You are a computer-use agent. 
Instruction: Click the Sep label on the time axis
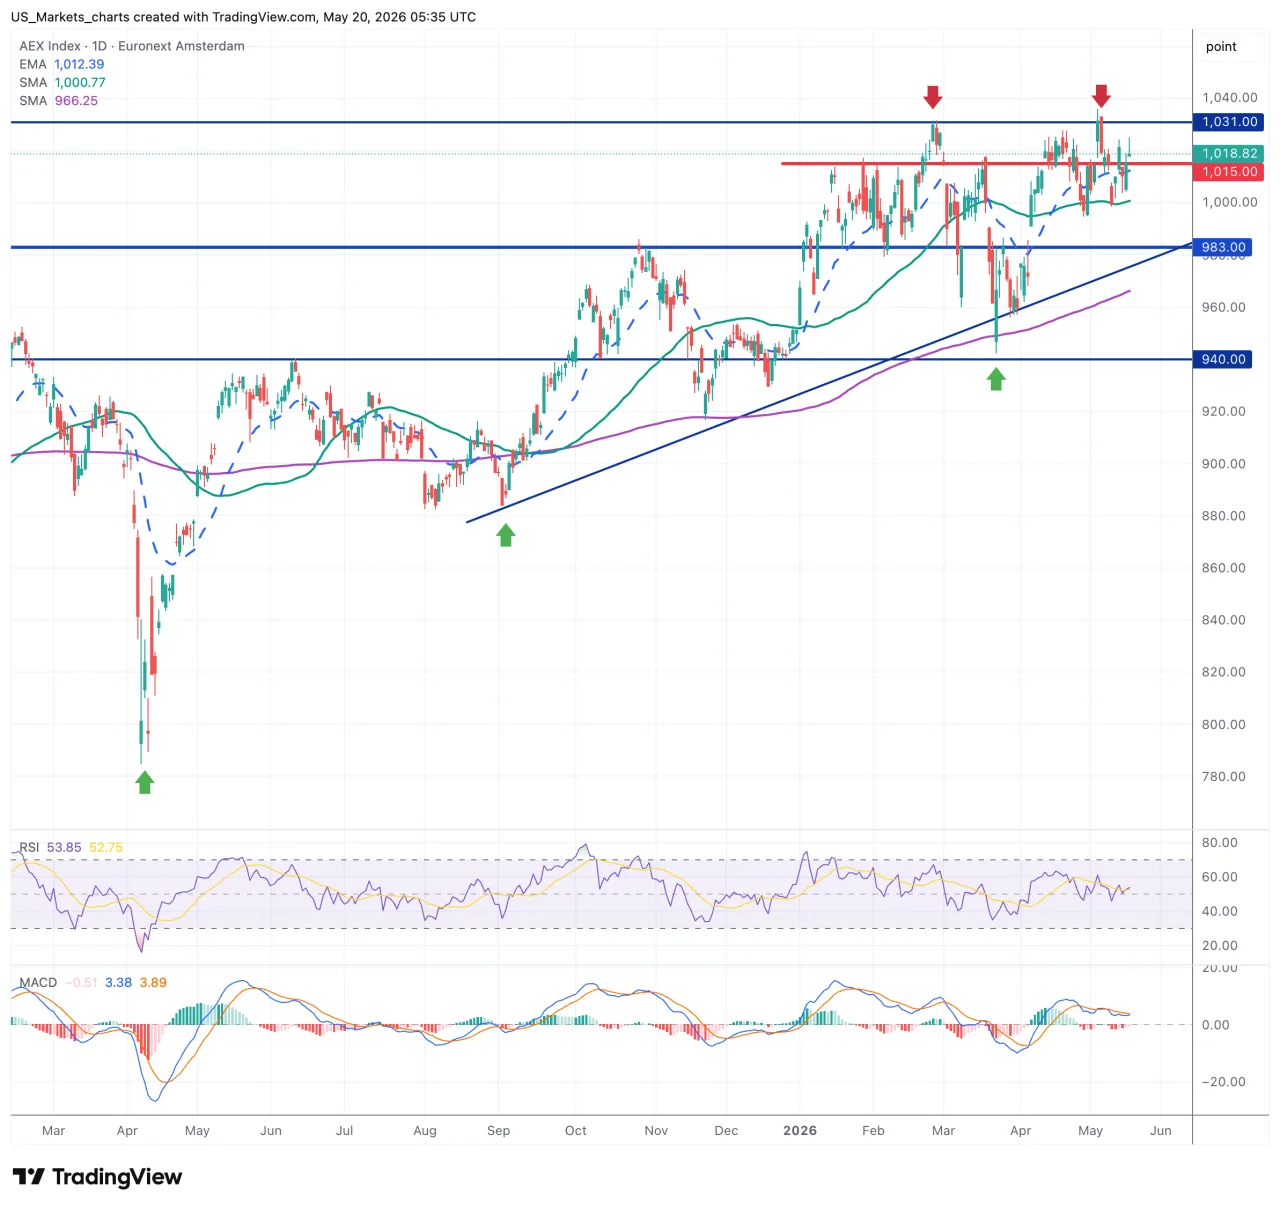[x=498, y=1130]
